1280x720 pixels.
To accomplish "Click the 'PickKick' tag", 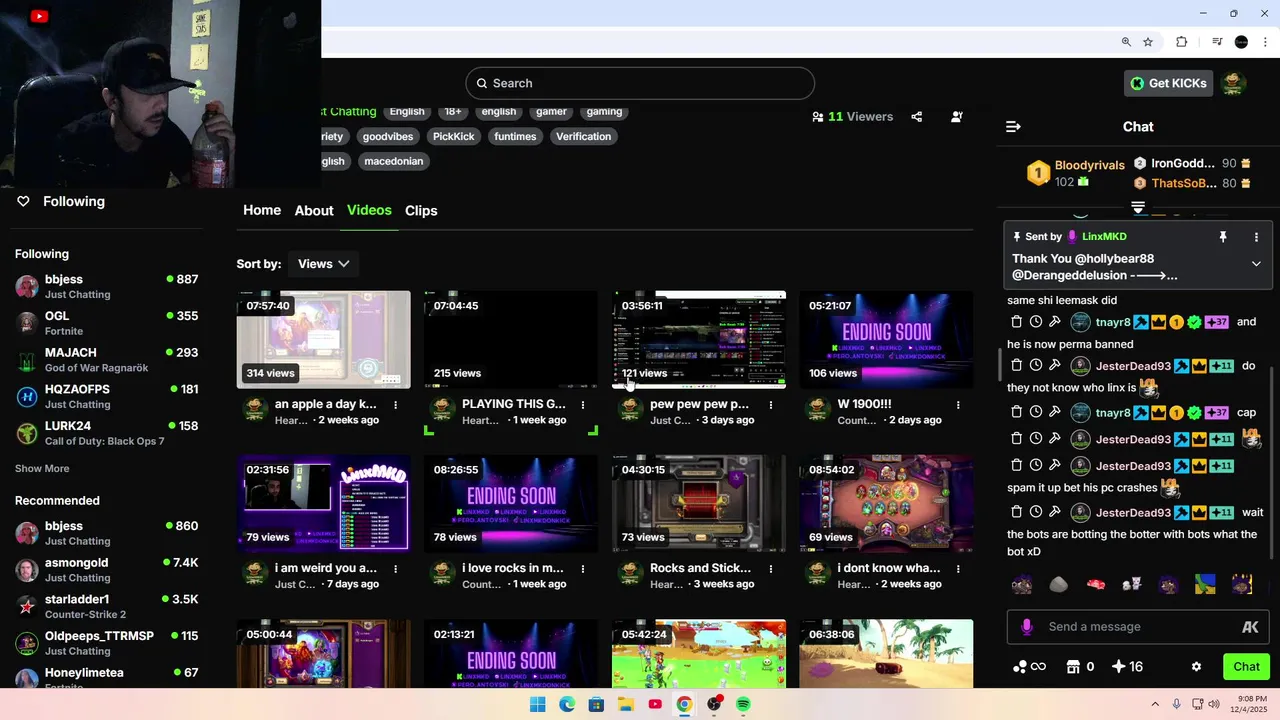I will (454, 137).
